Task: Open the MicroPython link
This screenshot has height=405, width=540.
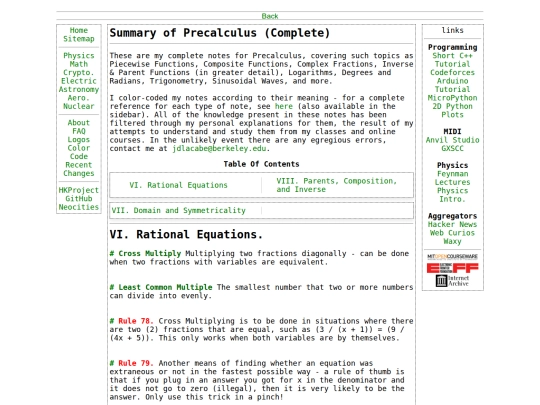Action: tap(452, 98)
